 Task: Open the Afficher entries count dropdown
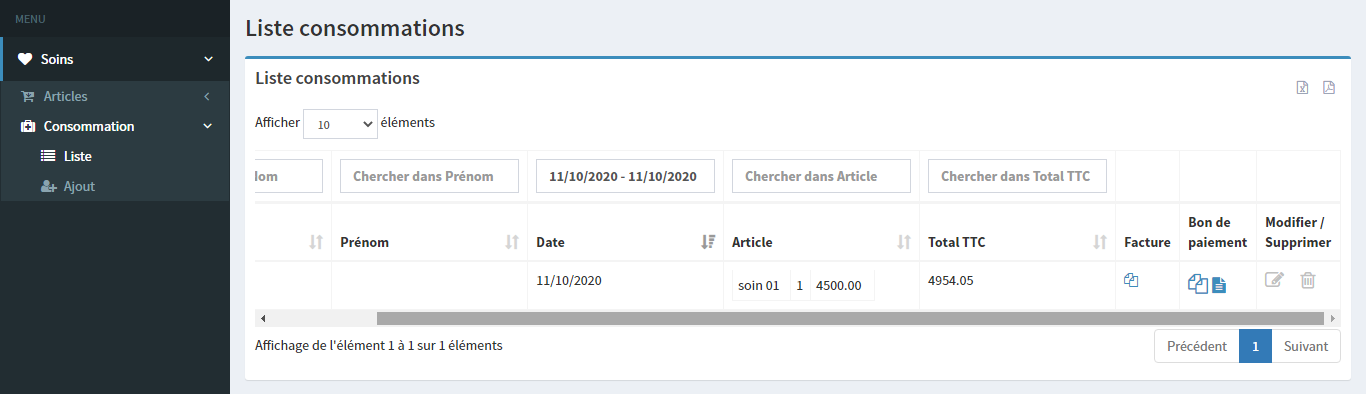[340, 124]
